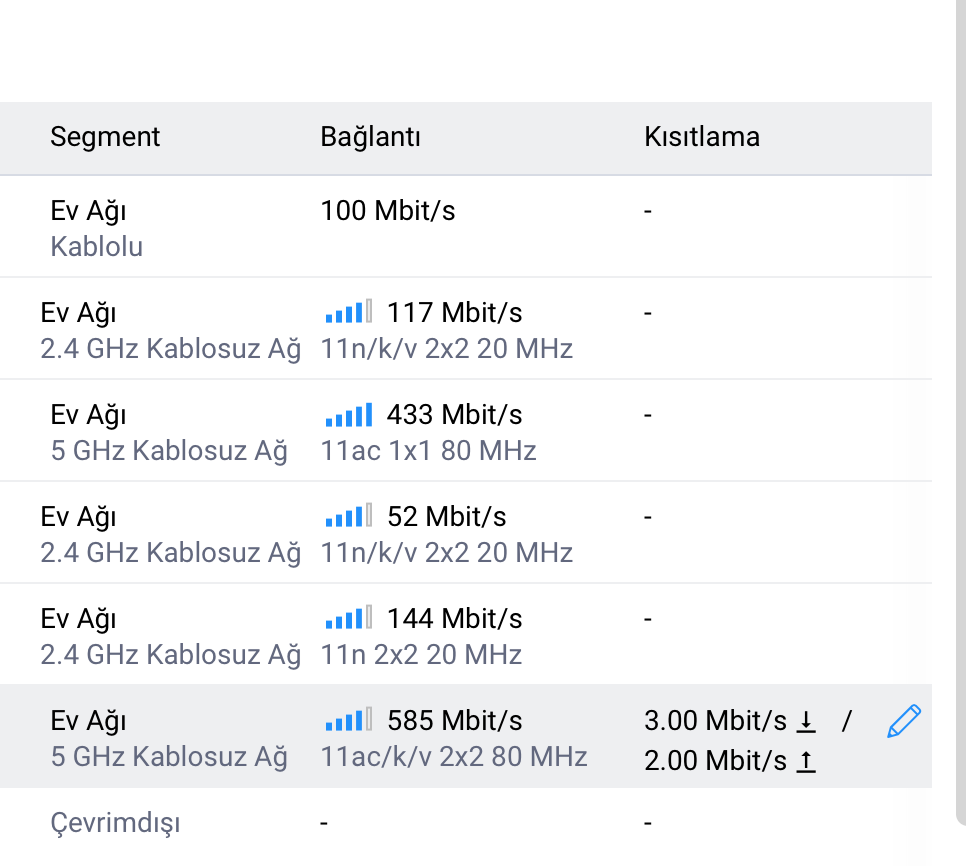Sort by the Segment column header

click(x=105, y=137)
